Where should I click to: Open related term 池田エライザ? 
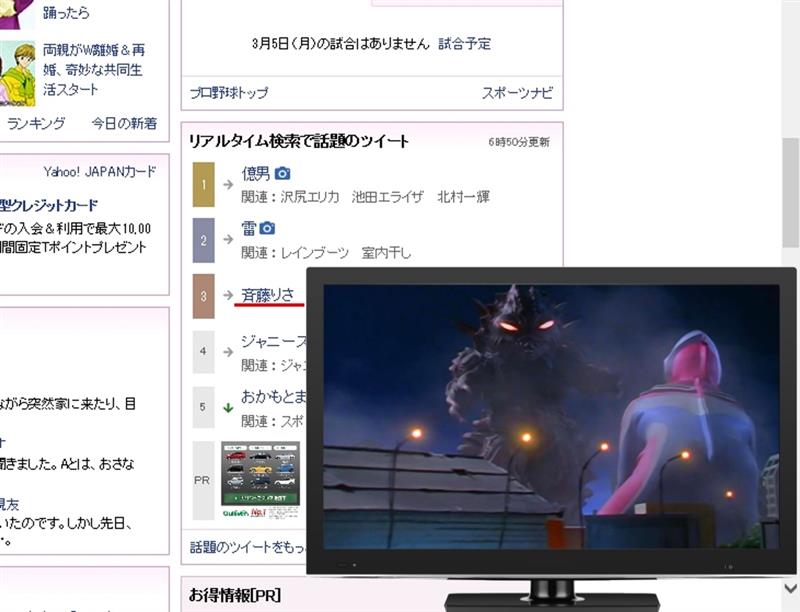pyautogui.click(x=388, y=197)
